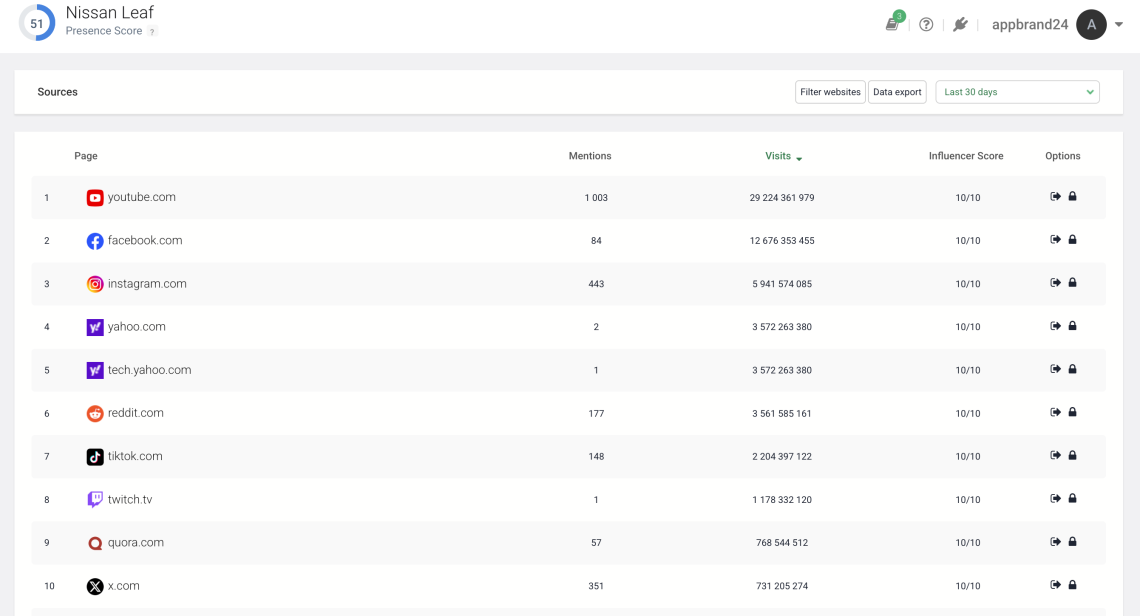Click the Nissan Leaf project title

coord(110,12)
